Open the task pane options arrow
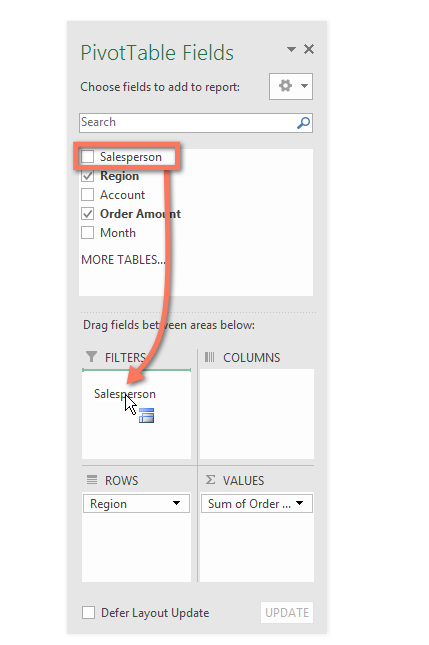This screenshot has width=429, height=645. click(x=291, y=49)
